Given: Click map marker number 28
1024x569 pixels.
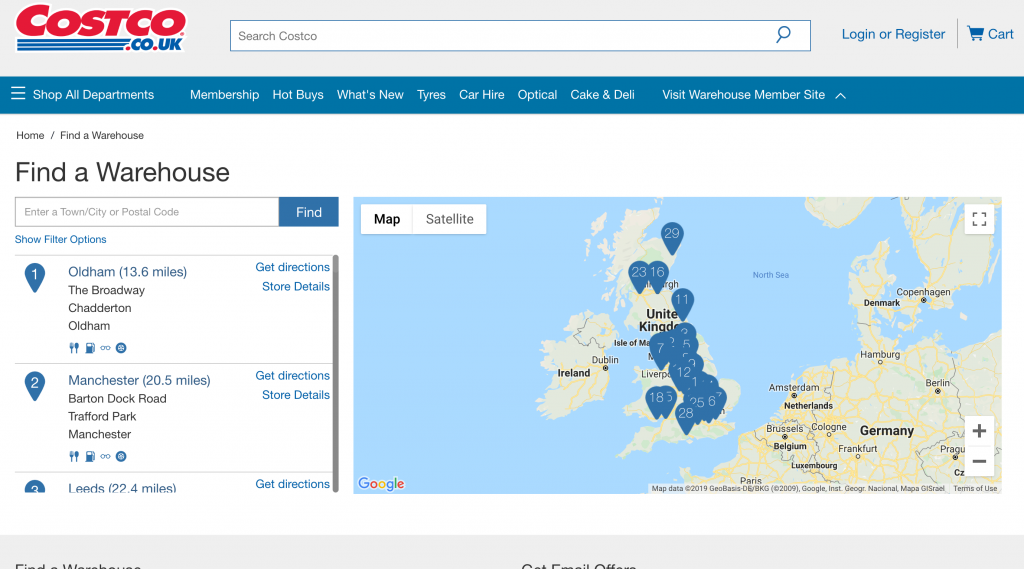Looking at the screenshot, I should [x=685, y=418].
